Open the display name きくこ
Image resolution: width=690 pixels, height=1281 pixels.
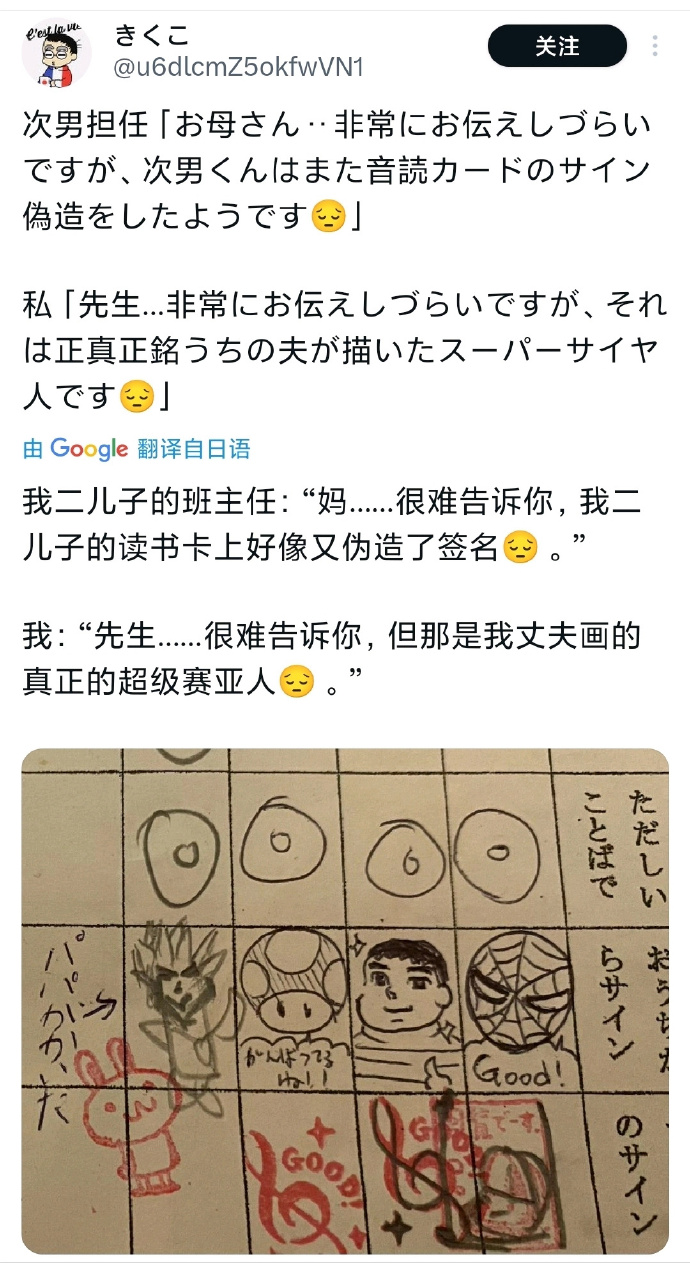click(x=151, y=37)
